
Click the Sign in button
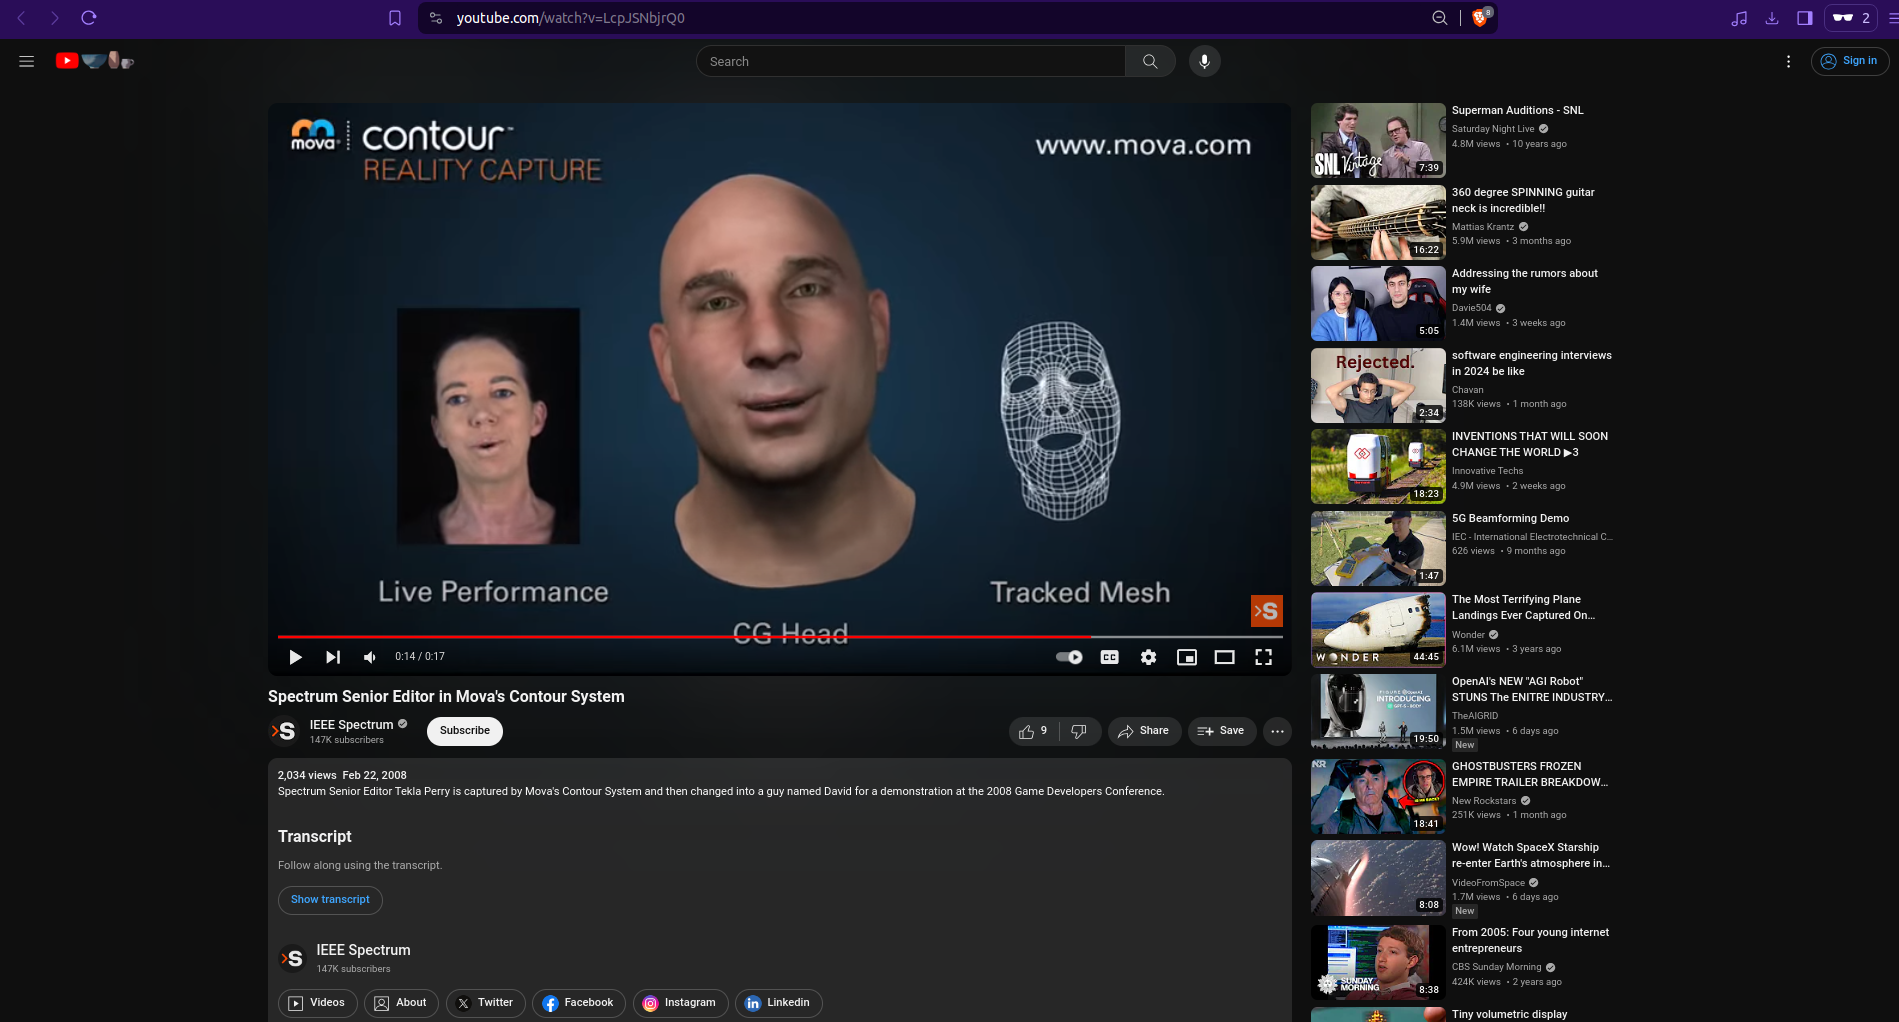(x=1849, y=61)
